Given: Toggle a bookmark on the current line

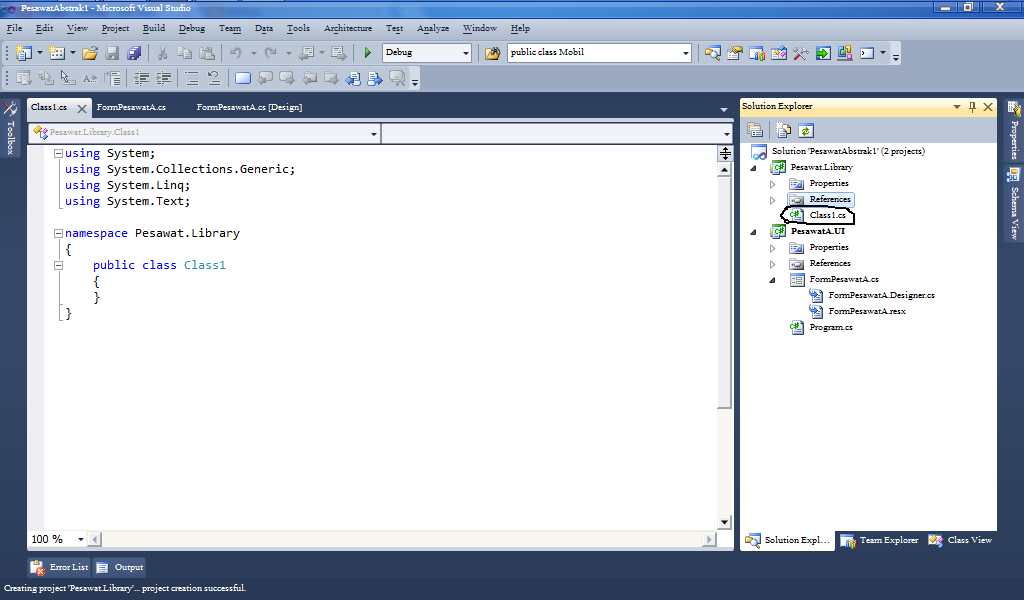Looking at the screenshot, I should [242, 79].
